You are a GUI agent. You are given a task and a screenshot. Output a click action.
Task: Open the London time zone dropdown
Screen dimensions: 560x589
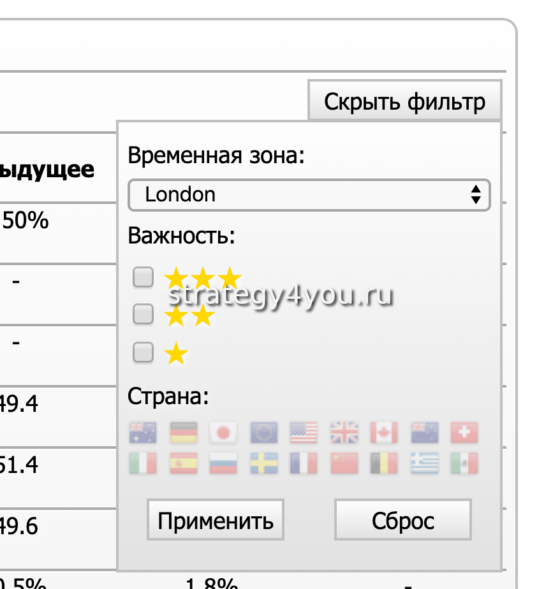coord(309,195)
